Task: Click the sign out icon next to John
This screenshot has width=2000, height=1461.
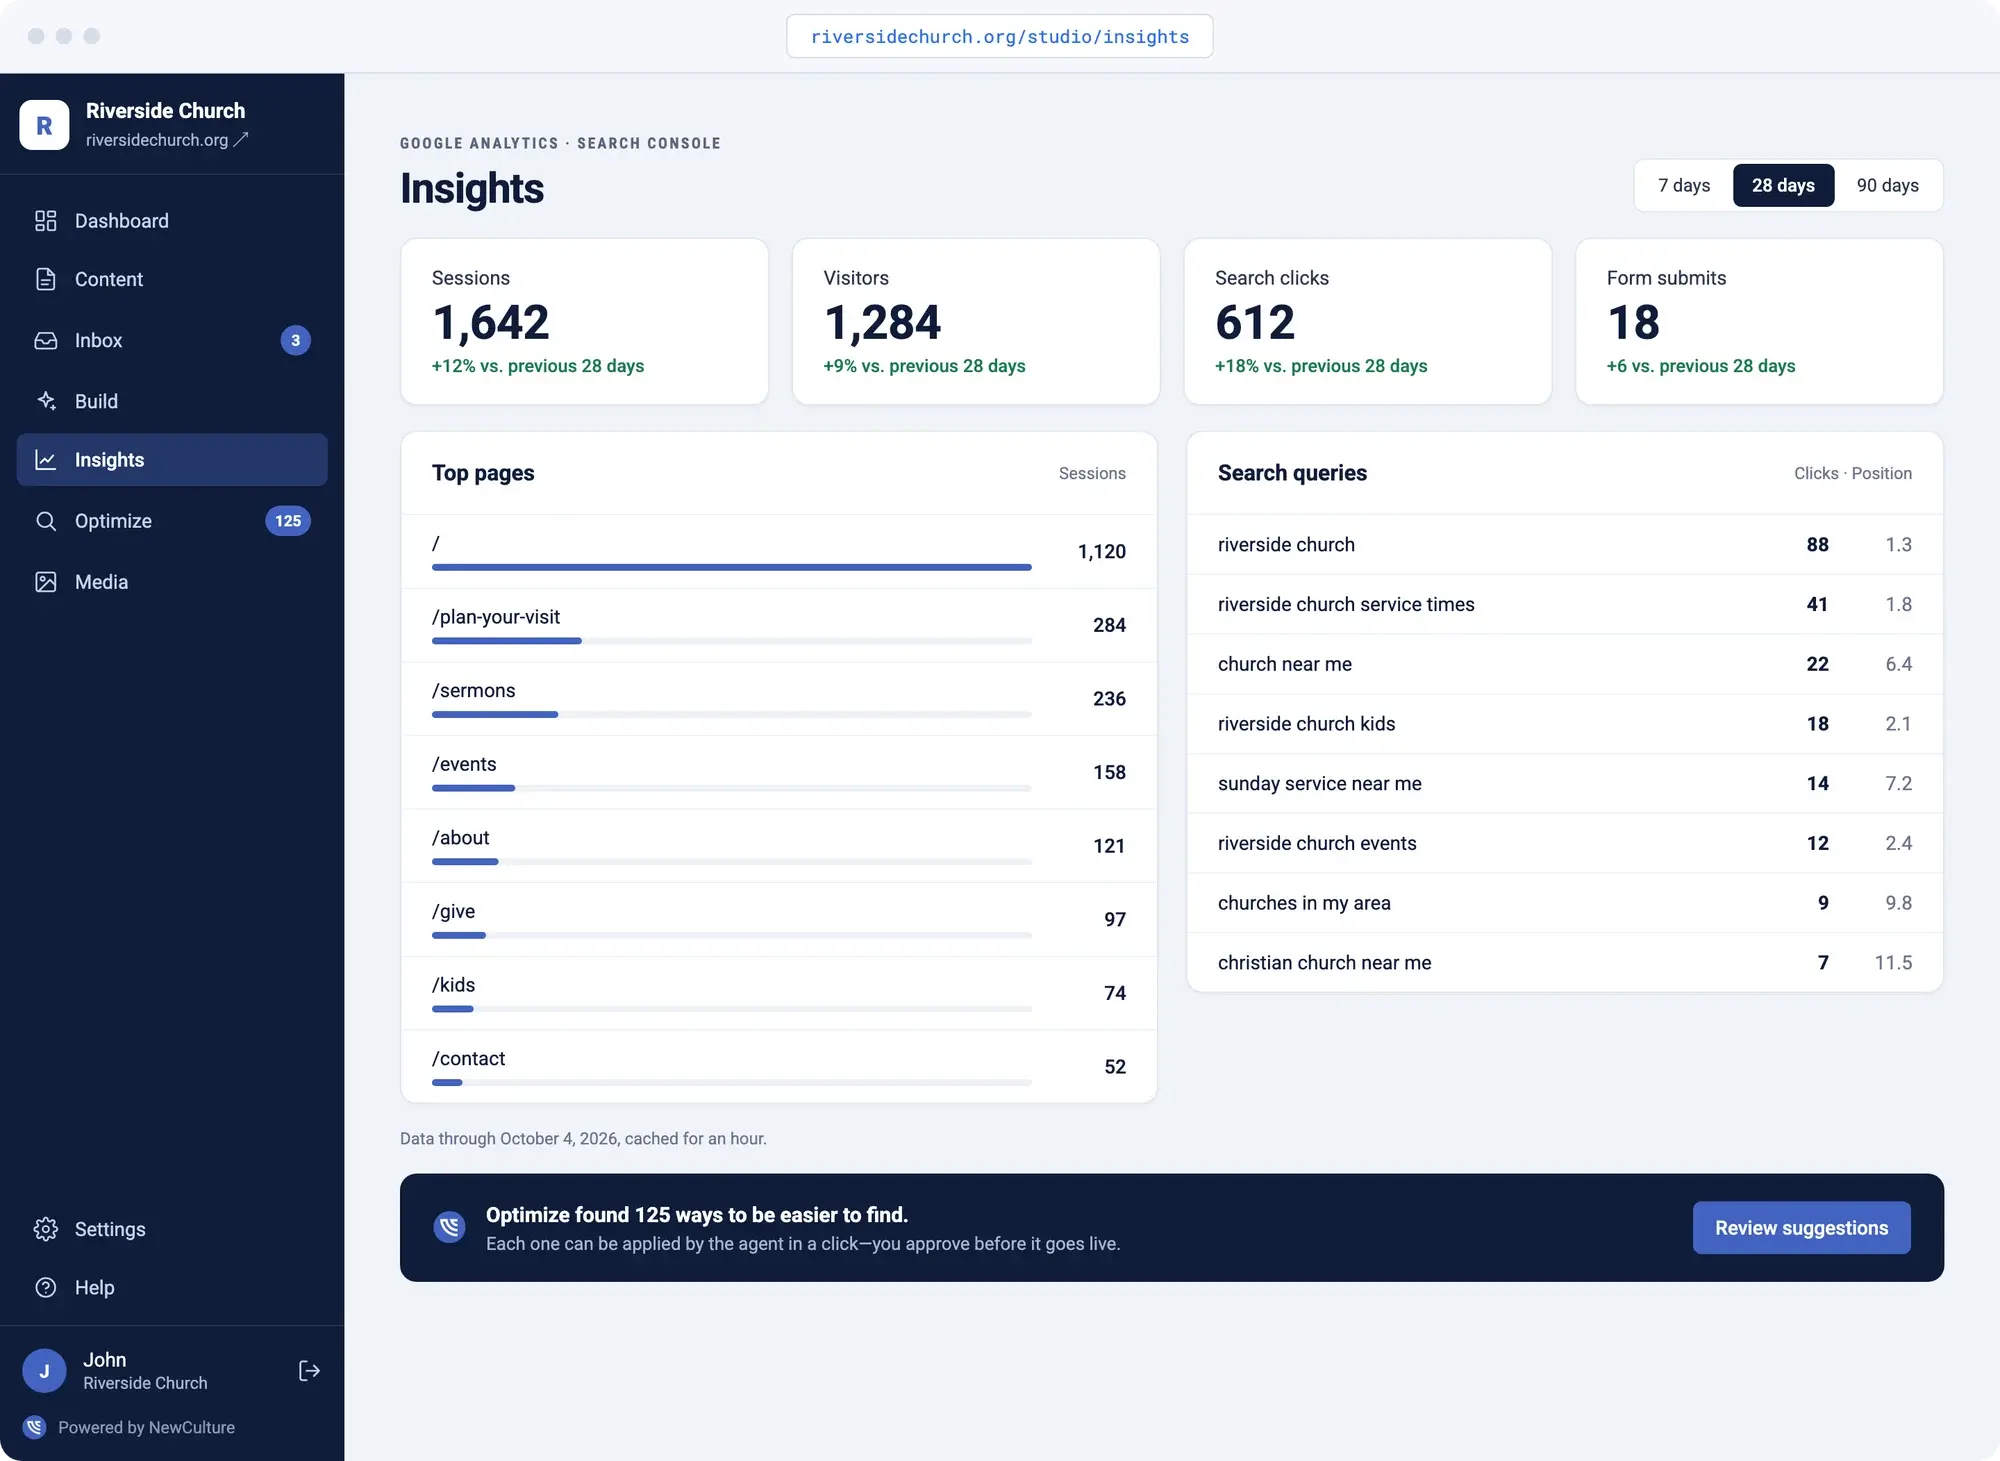Action: tap(309, 1371)
